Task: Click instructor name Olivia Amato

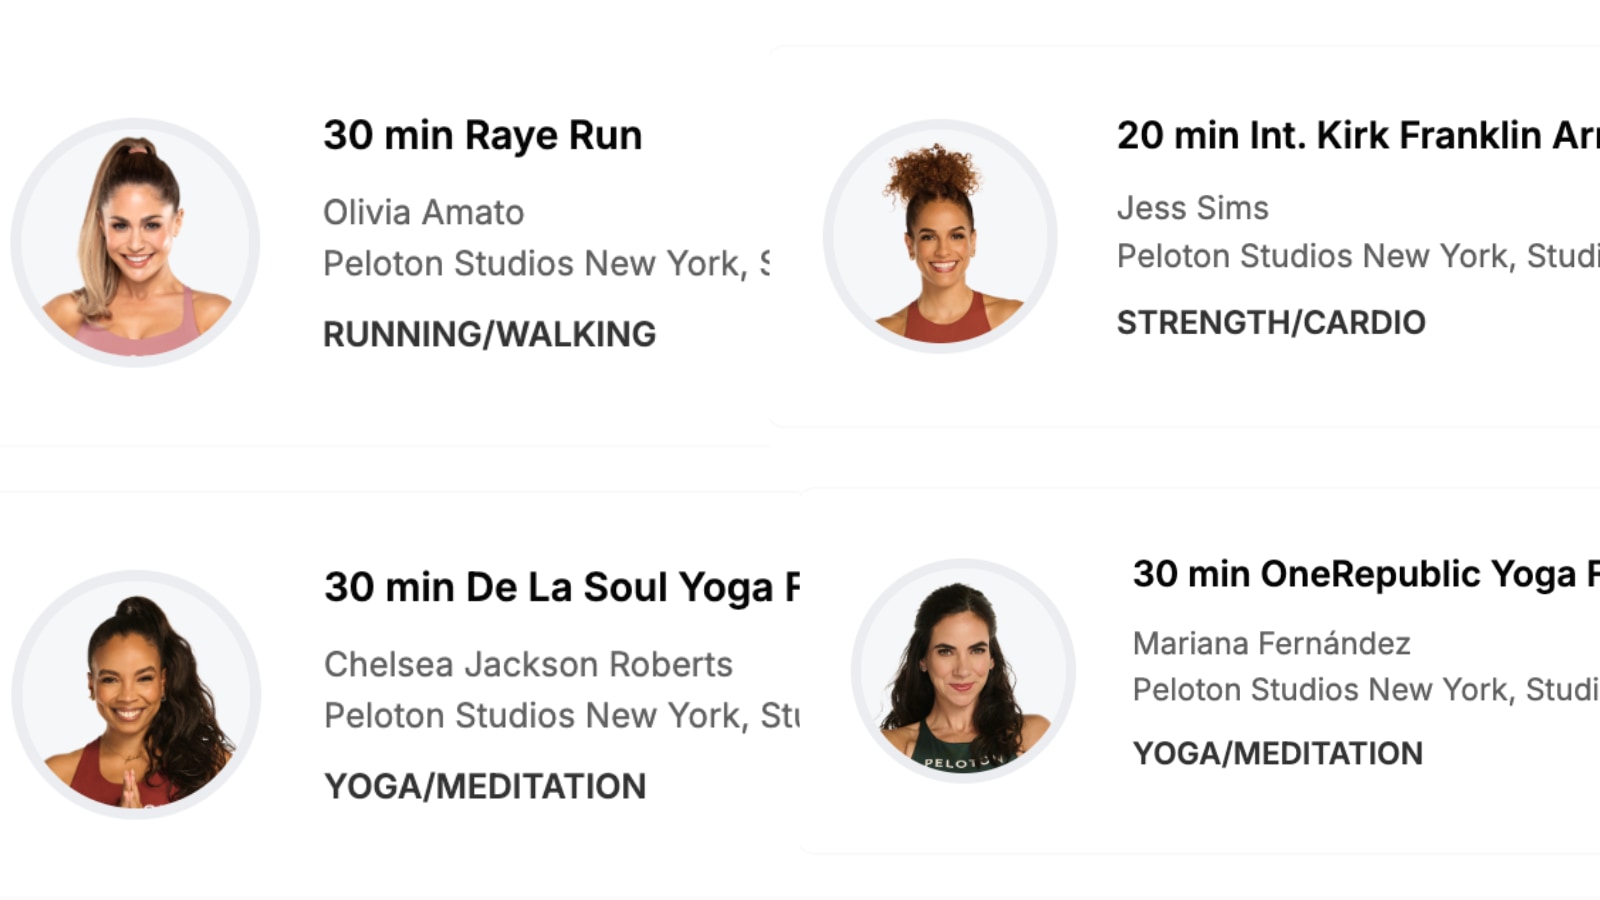Action: click(x=423, y=212)
